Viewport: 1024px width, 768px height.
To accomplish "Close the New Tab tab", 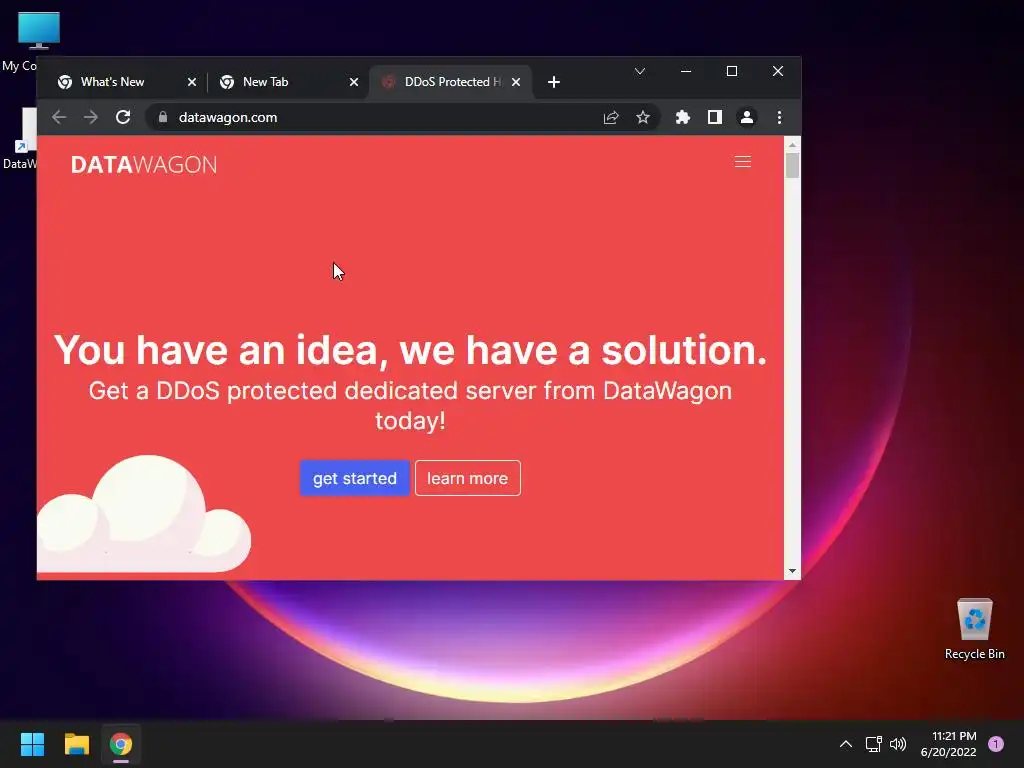I will coord(353,82).
